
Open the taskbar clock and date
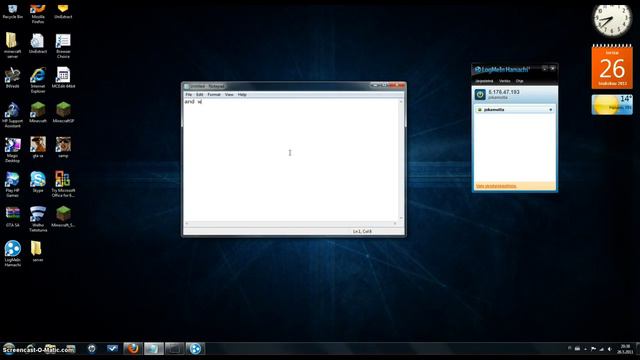[x=625, y=349]
